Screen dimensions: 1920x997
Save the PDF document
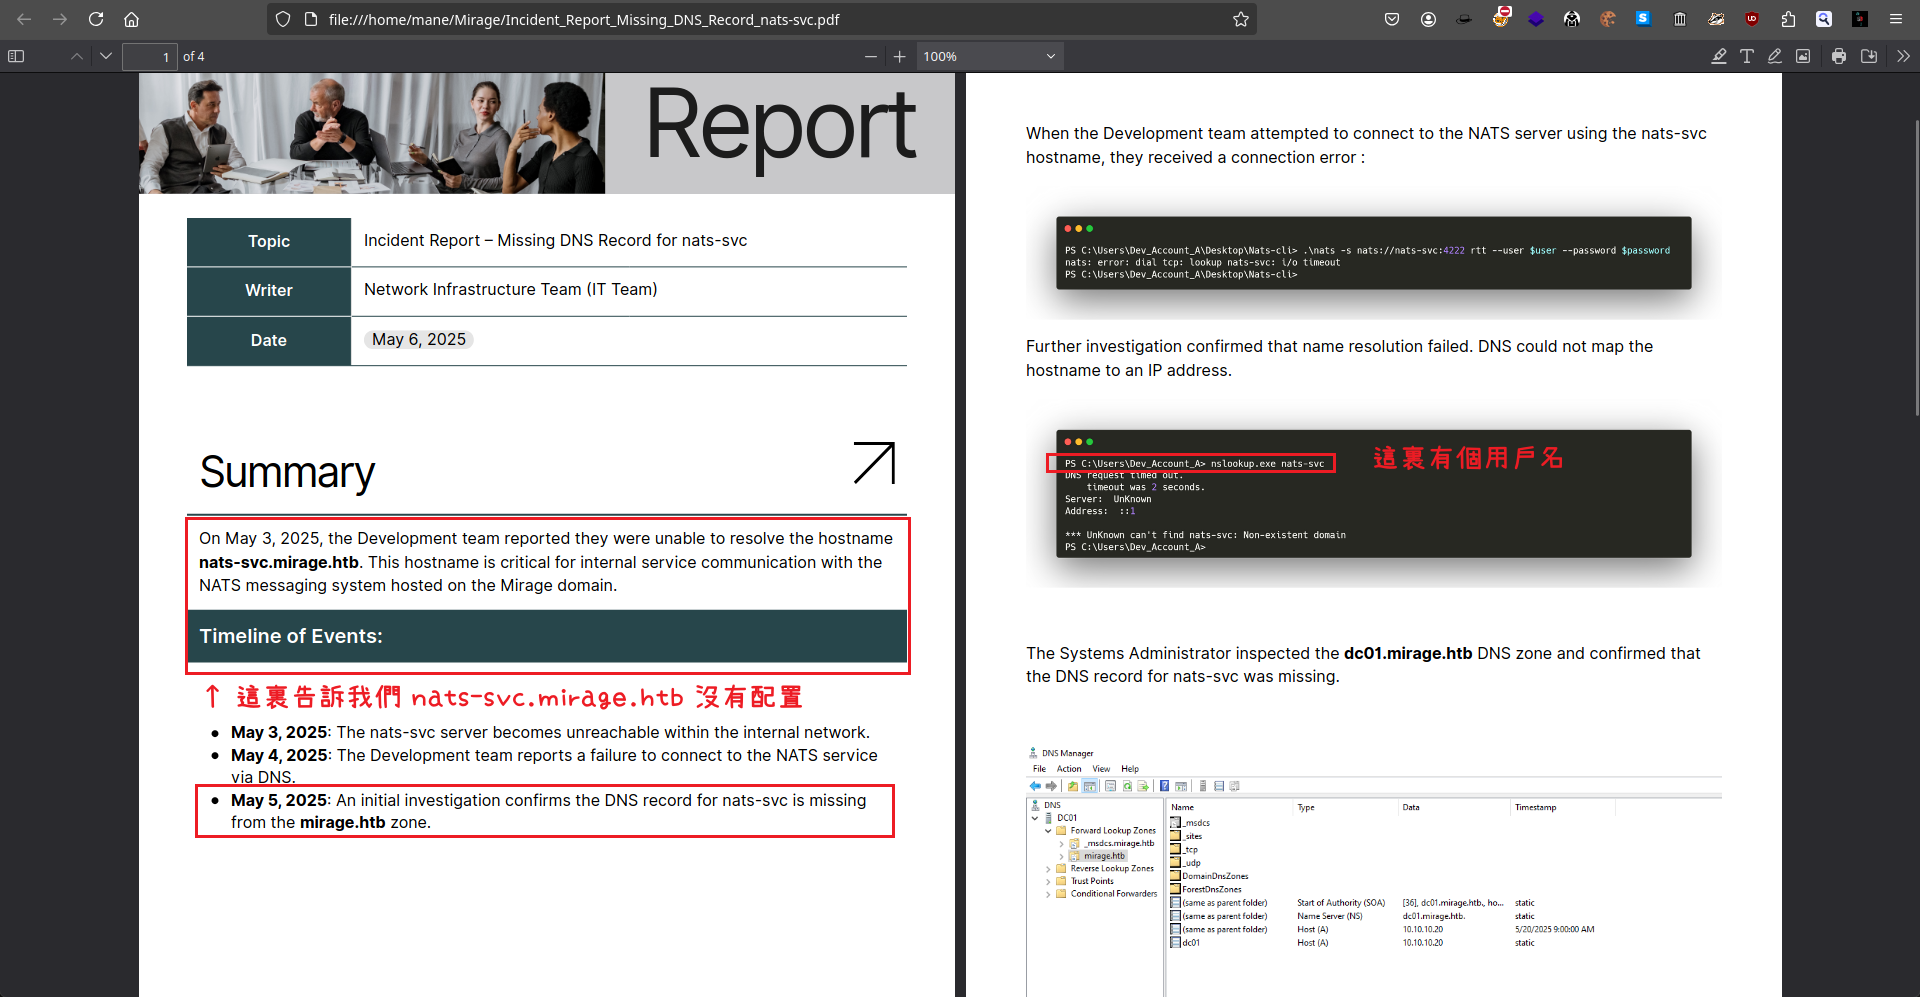1869,56
